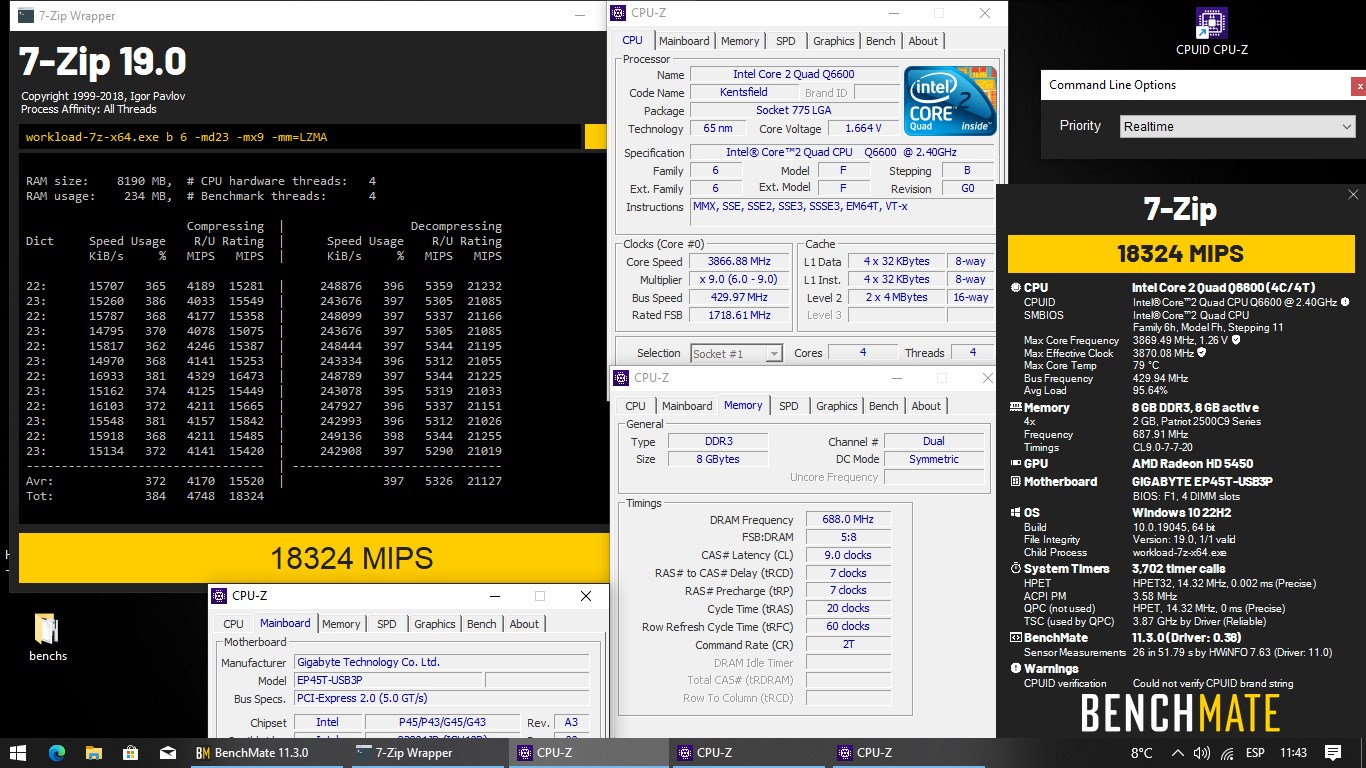The image size is (1366, 768).
Task: Click the Code Name value Kentsfield
Action: coord(743,93)
